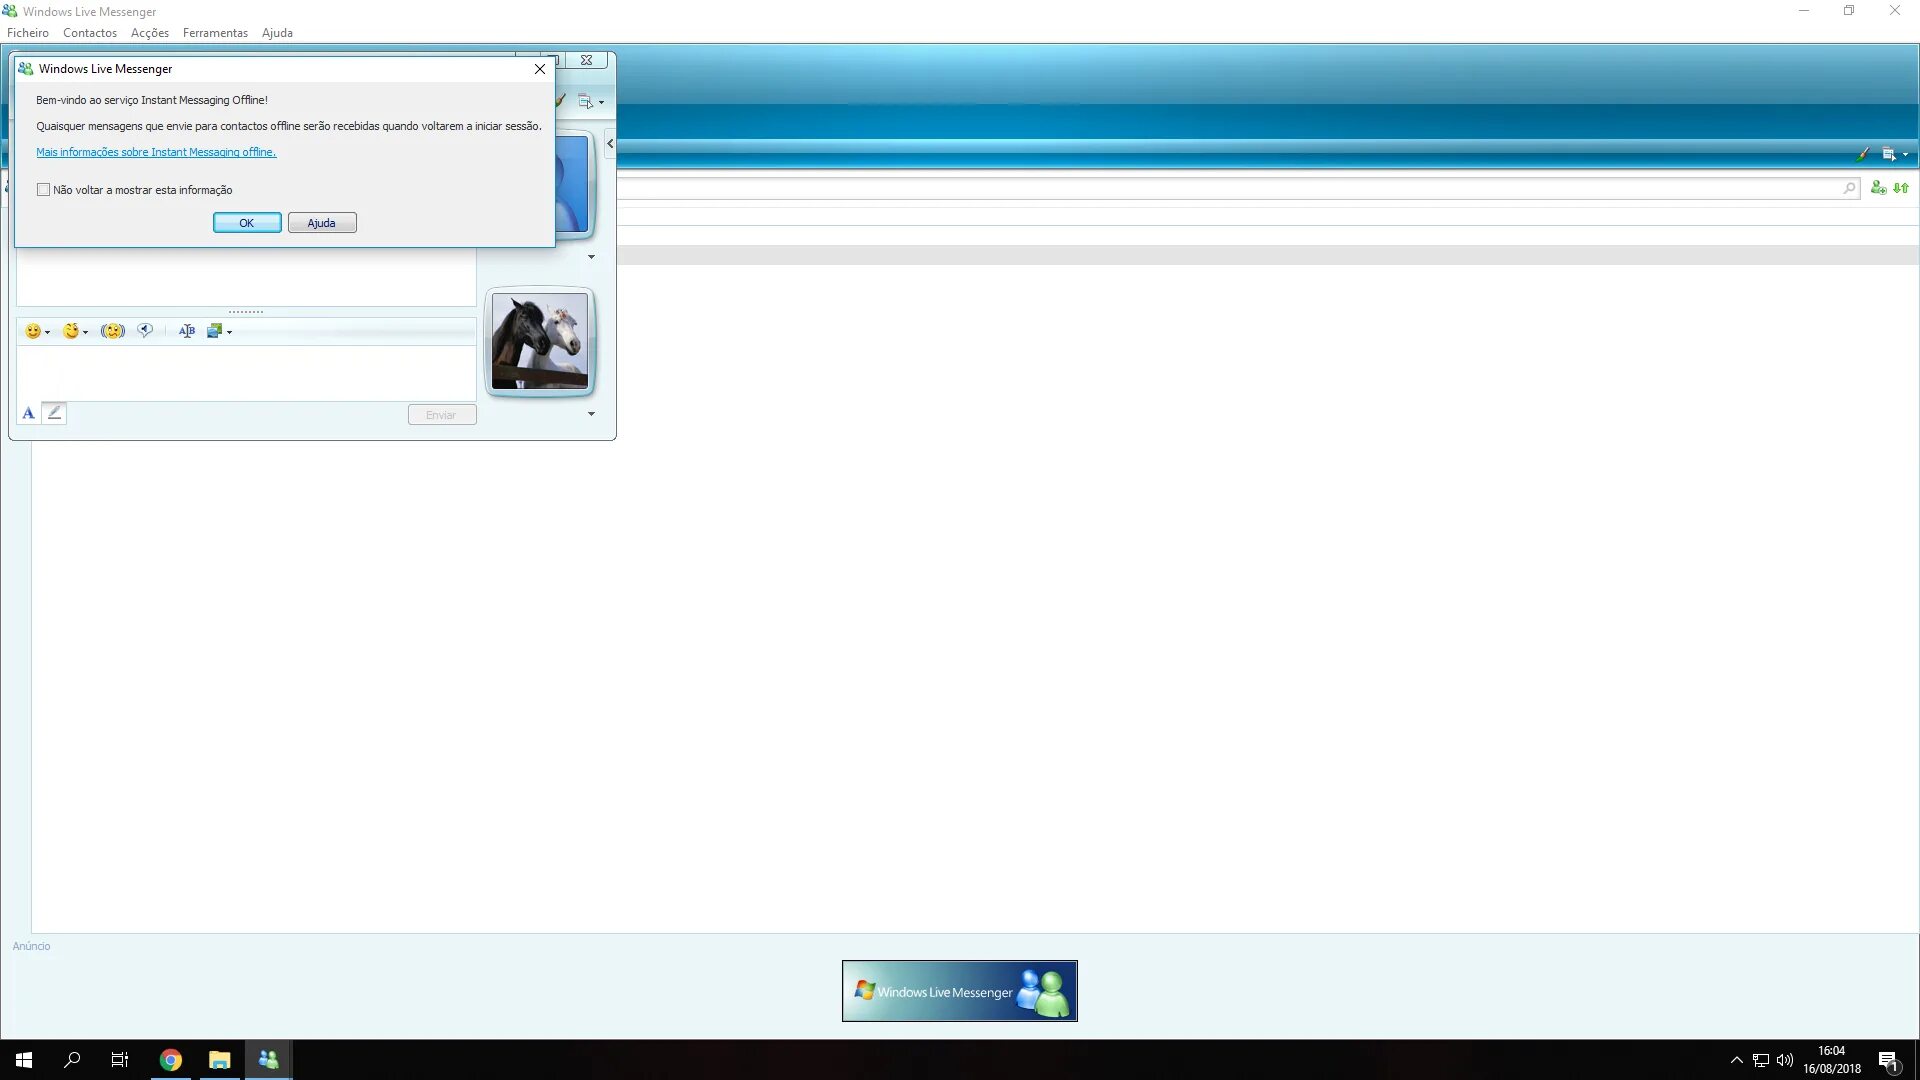Viewport: 1920px width, 1080px height.
Task: Open Google Chrome from the taskbar
Action: pyautogui.click(x=171, y=1060)
